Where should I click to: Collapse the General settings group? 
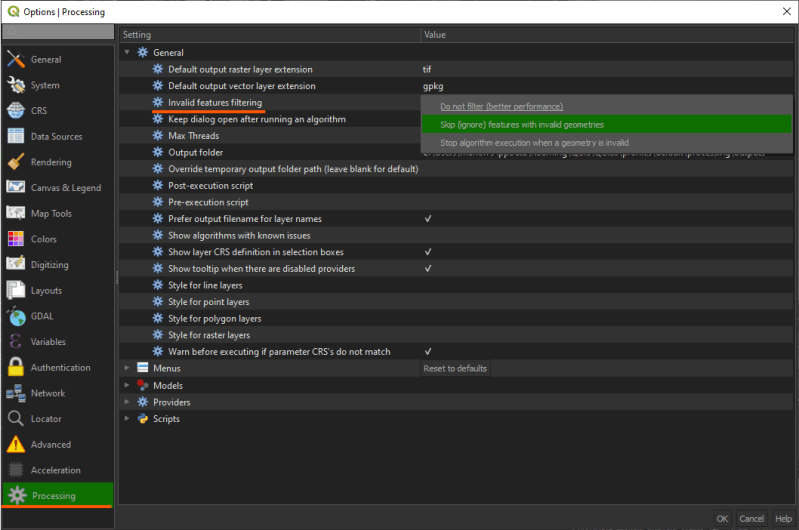point(127,52)
